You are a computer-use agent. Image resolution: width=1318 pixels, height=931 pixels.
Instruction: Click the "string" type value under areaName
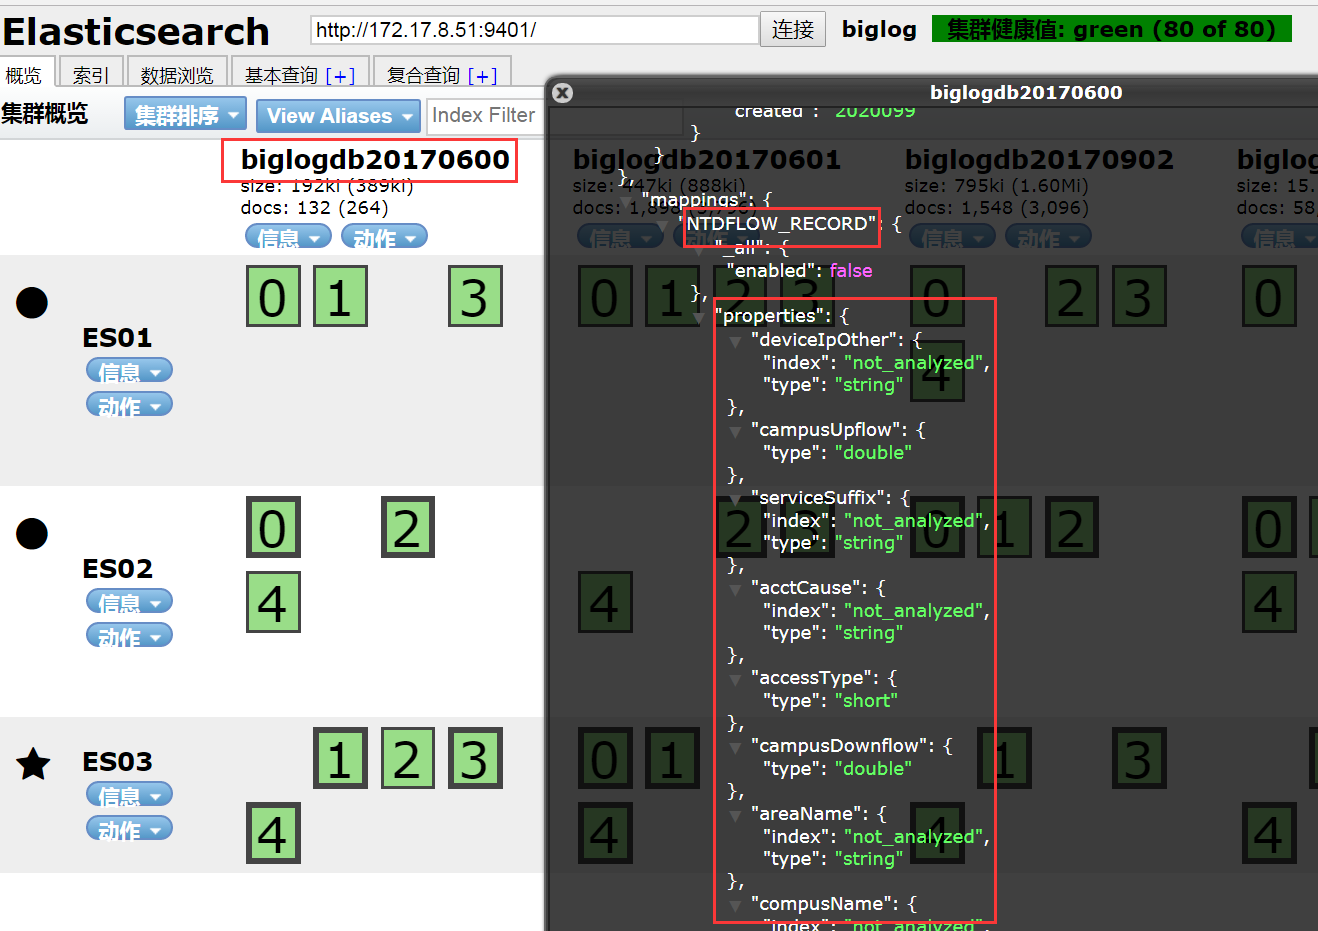click(869, 859)
